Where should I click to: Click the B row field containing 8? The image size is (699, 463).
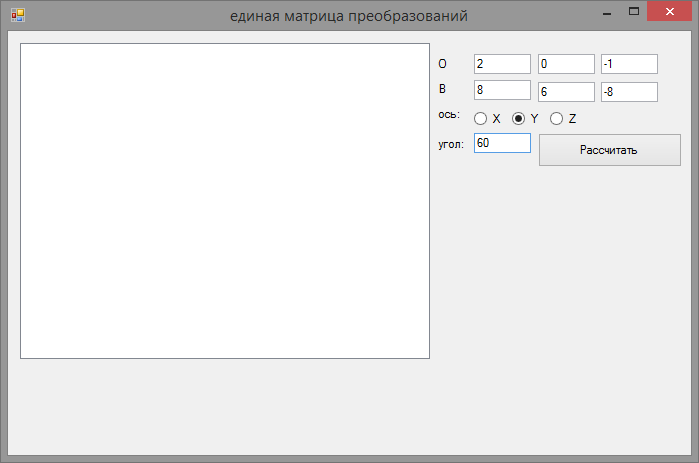(x=502, y=90)
